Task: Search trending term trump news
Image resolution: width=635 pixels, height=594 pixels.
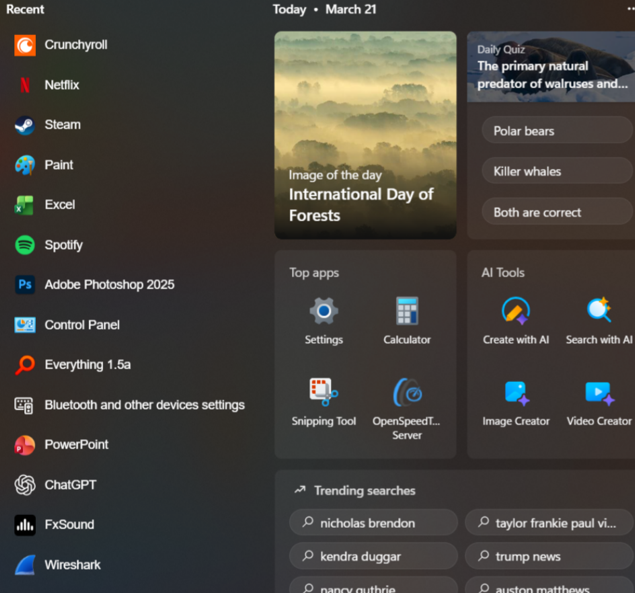Action: pyautogui.click(x=549, y=556)
